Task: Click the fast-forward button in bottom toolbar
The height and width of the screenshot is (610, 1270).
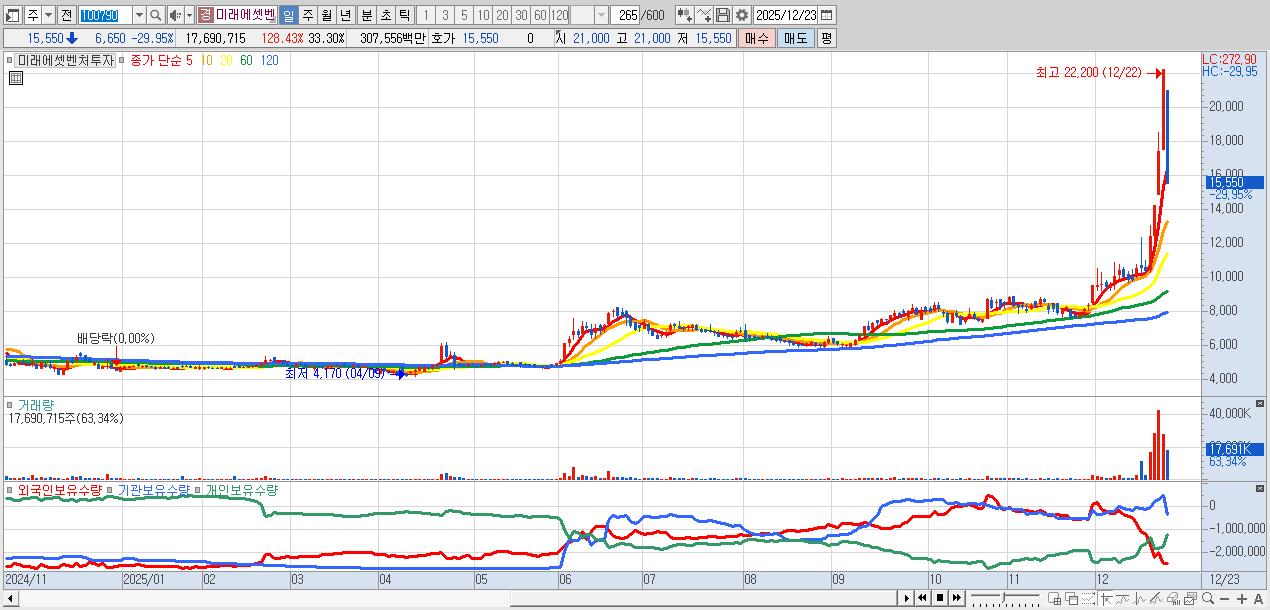Action: coord(956,598)
